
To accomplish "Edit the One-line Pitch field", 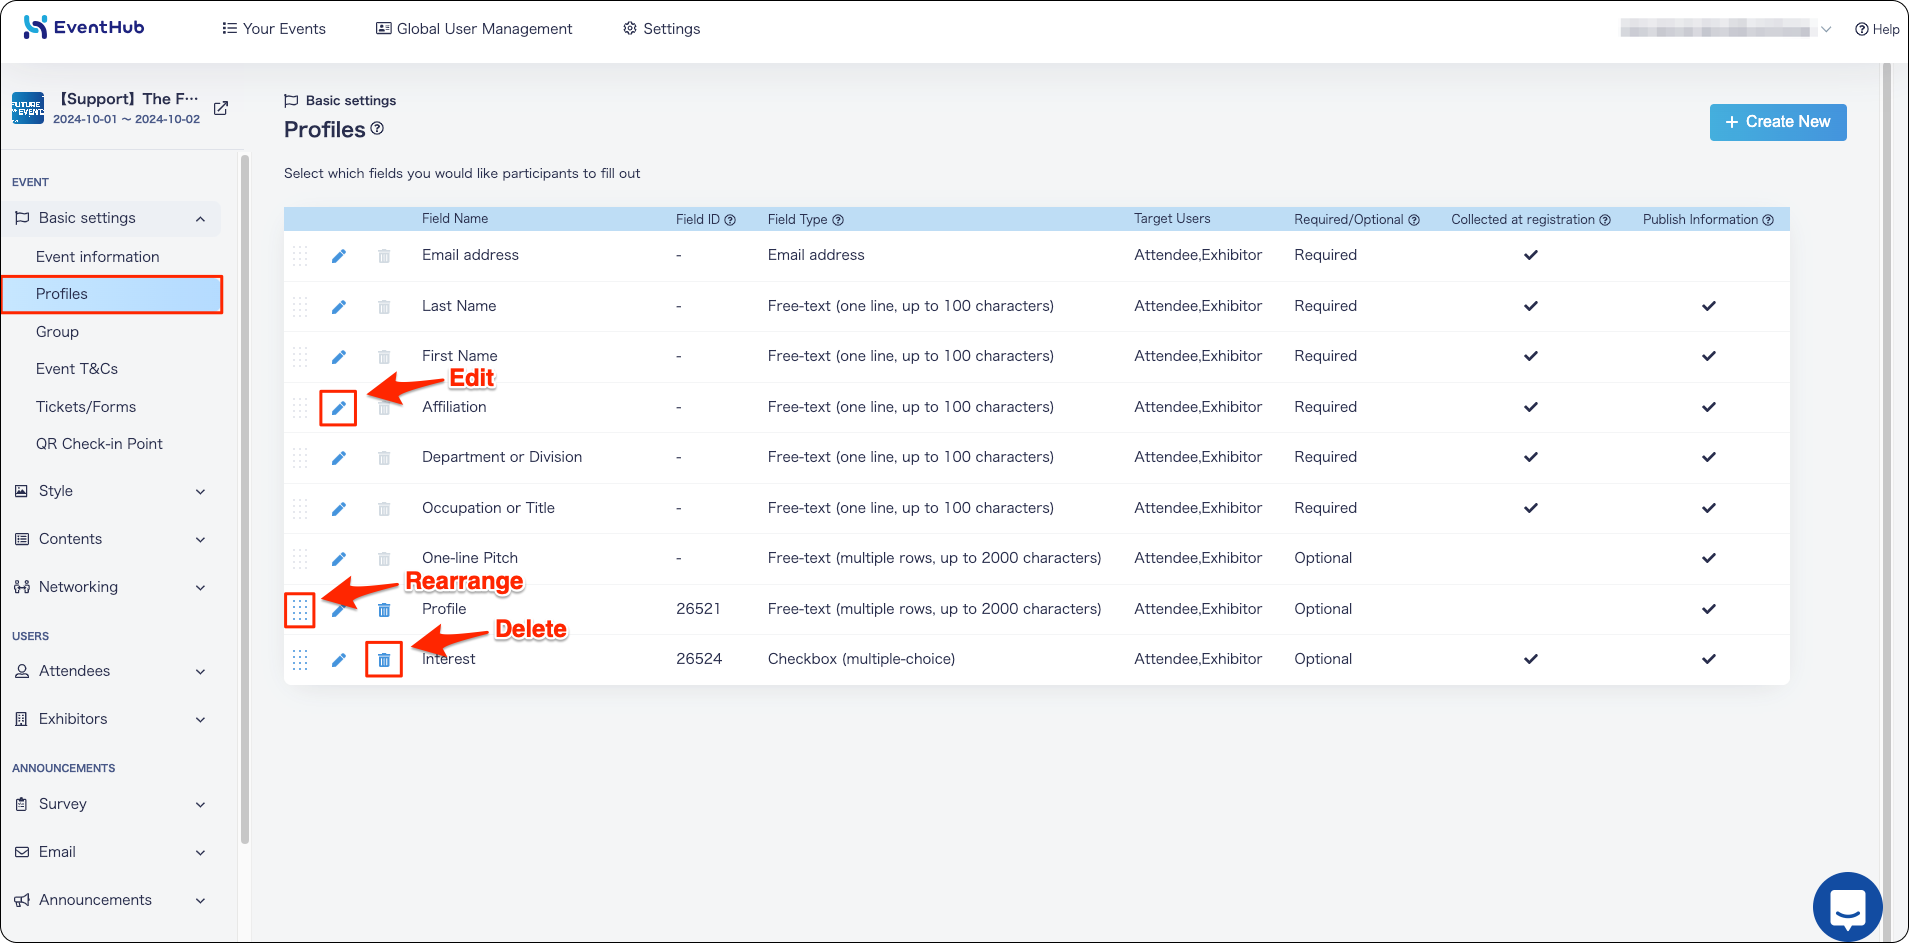I will 339,559.
